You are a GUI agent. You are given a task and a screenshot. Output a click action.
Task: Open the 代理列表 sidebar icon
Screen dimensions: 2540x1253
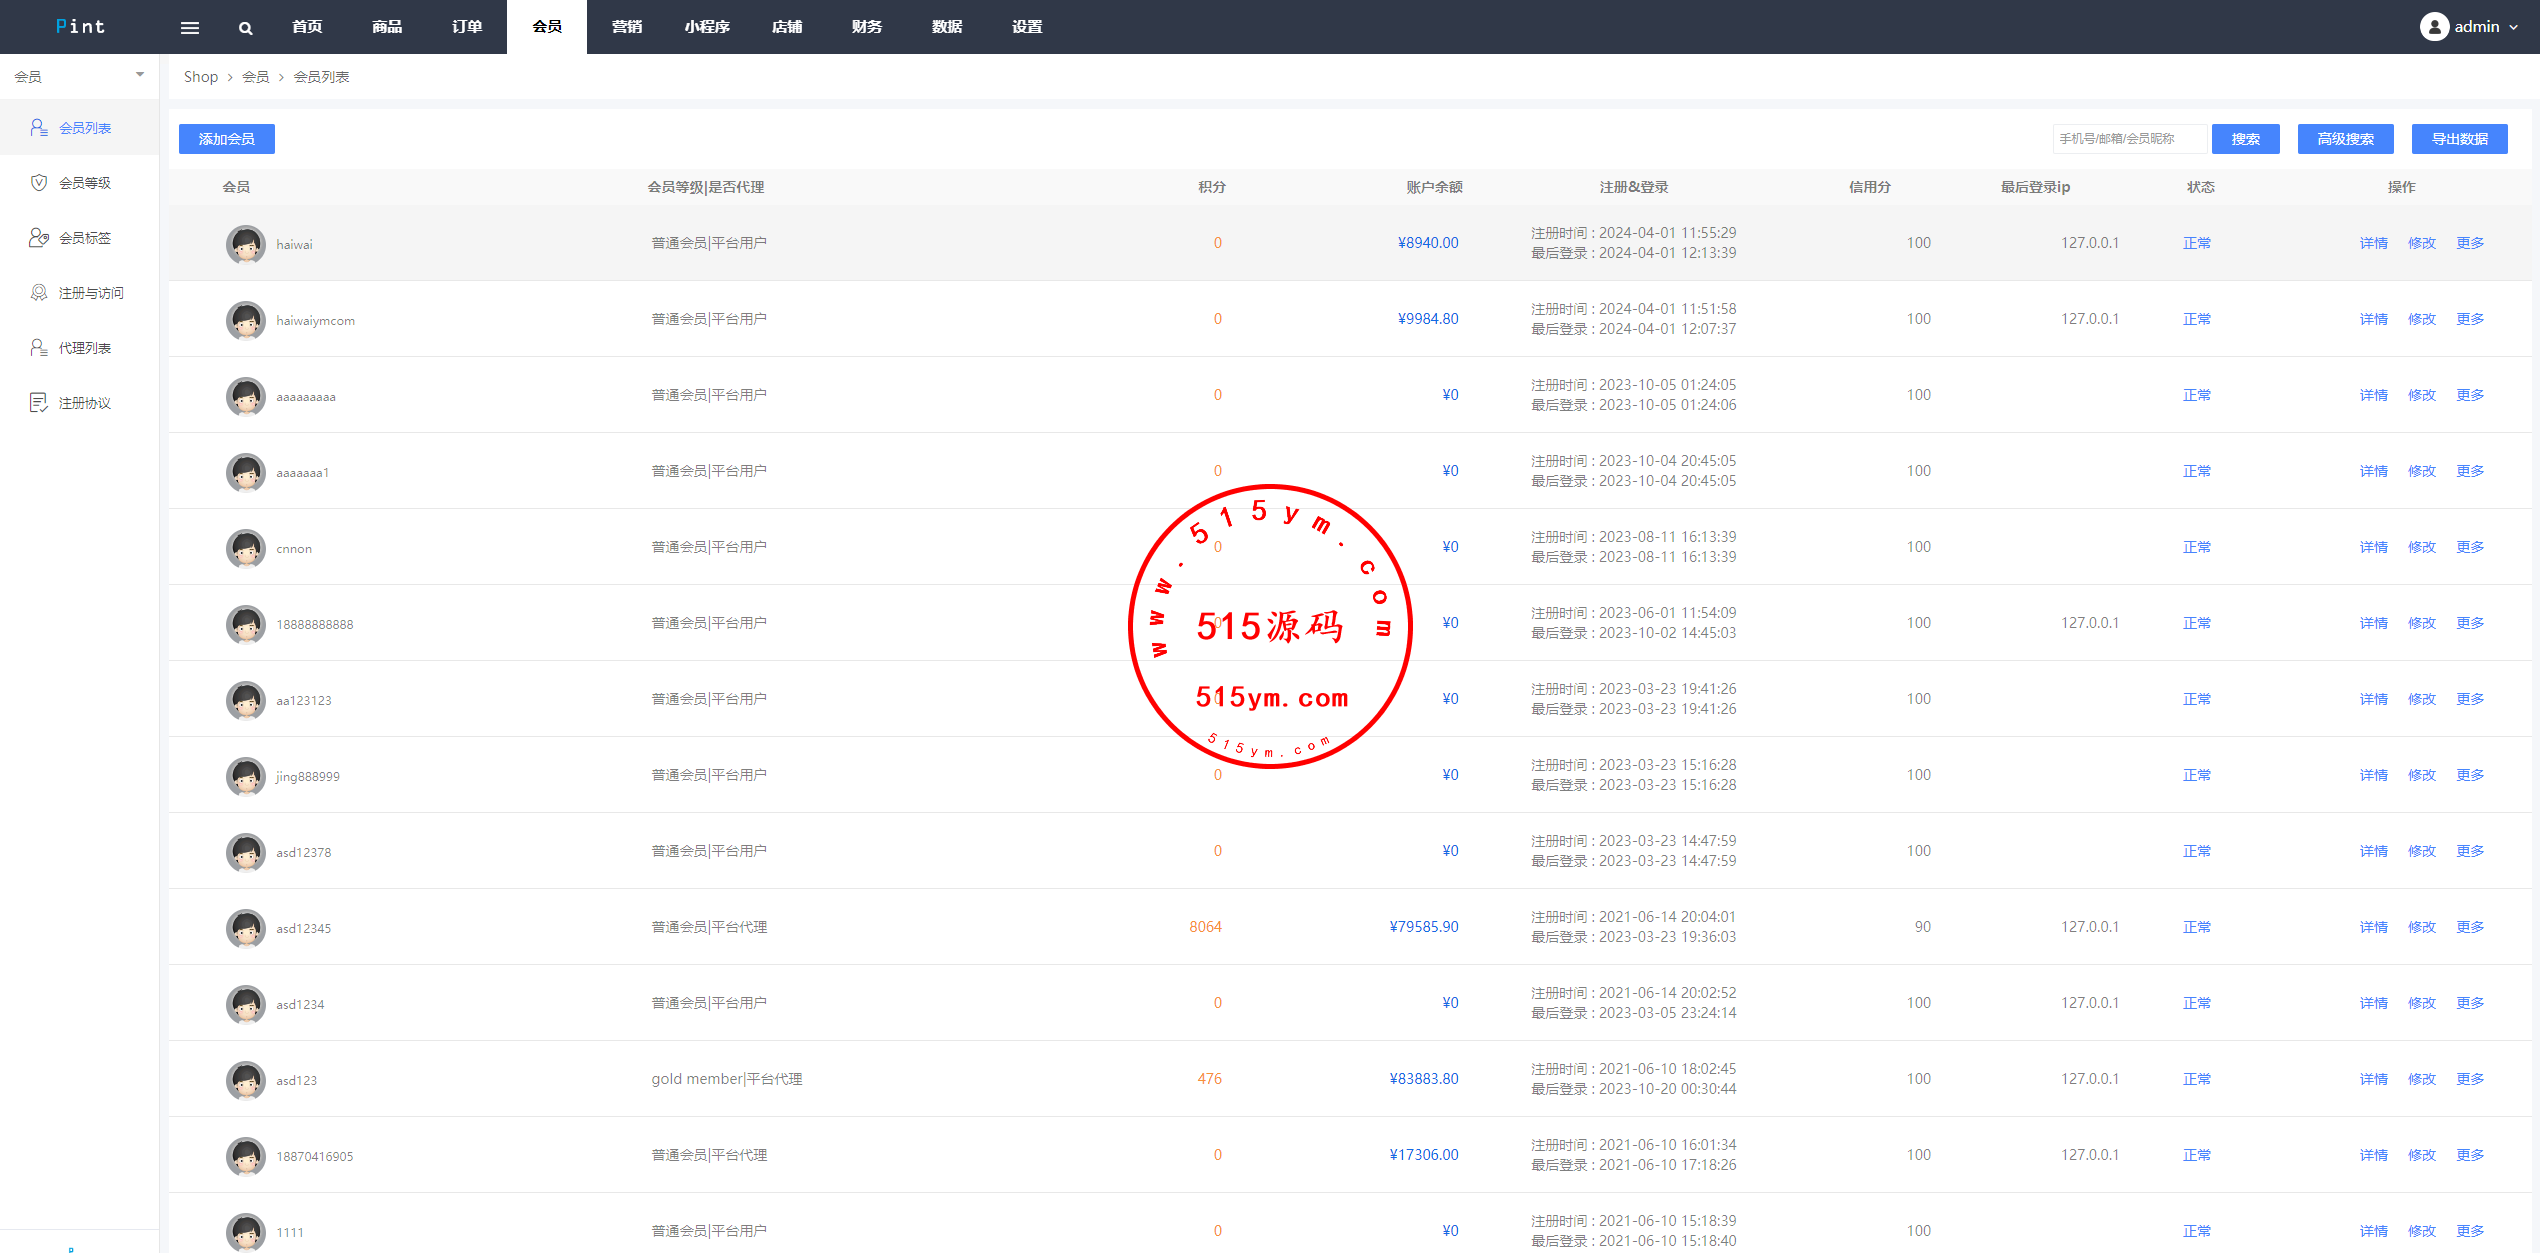(38, 347)
